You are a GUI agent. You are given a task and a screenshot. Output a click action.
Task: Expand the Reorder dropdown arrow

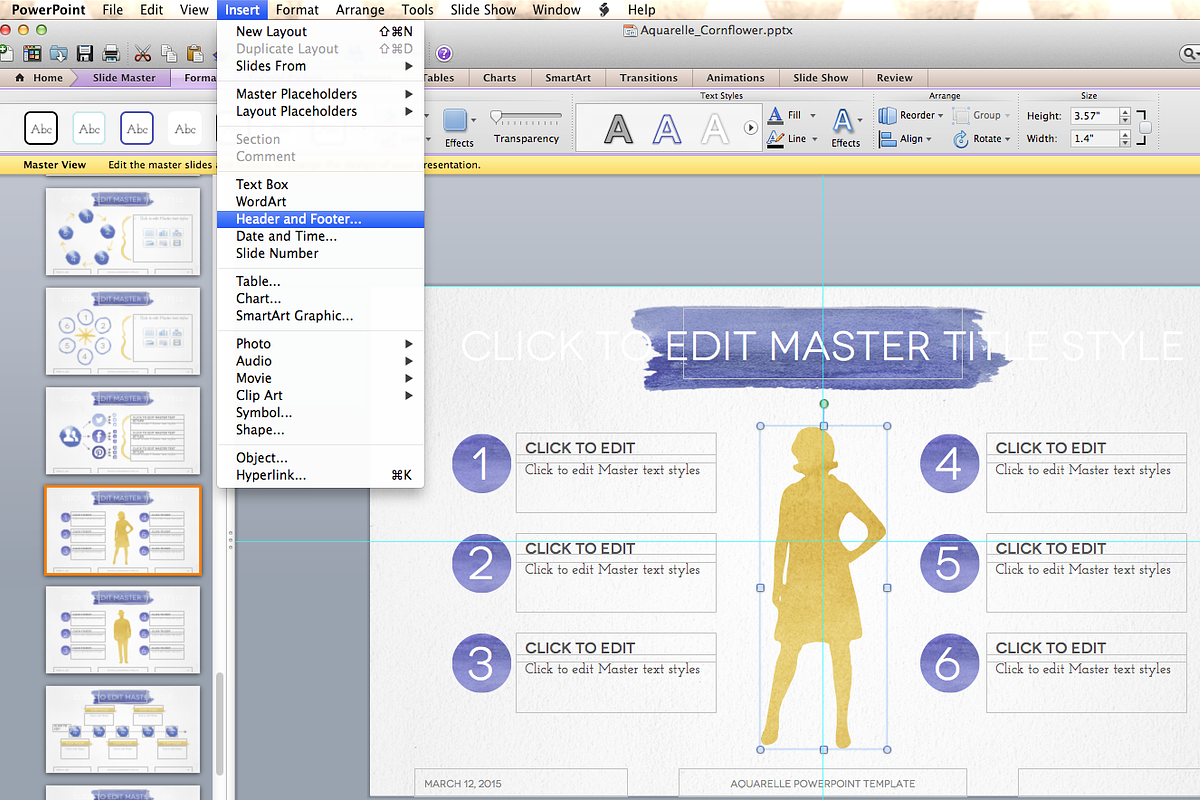(x=942, y=116)
